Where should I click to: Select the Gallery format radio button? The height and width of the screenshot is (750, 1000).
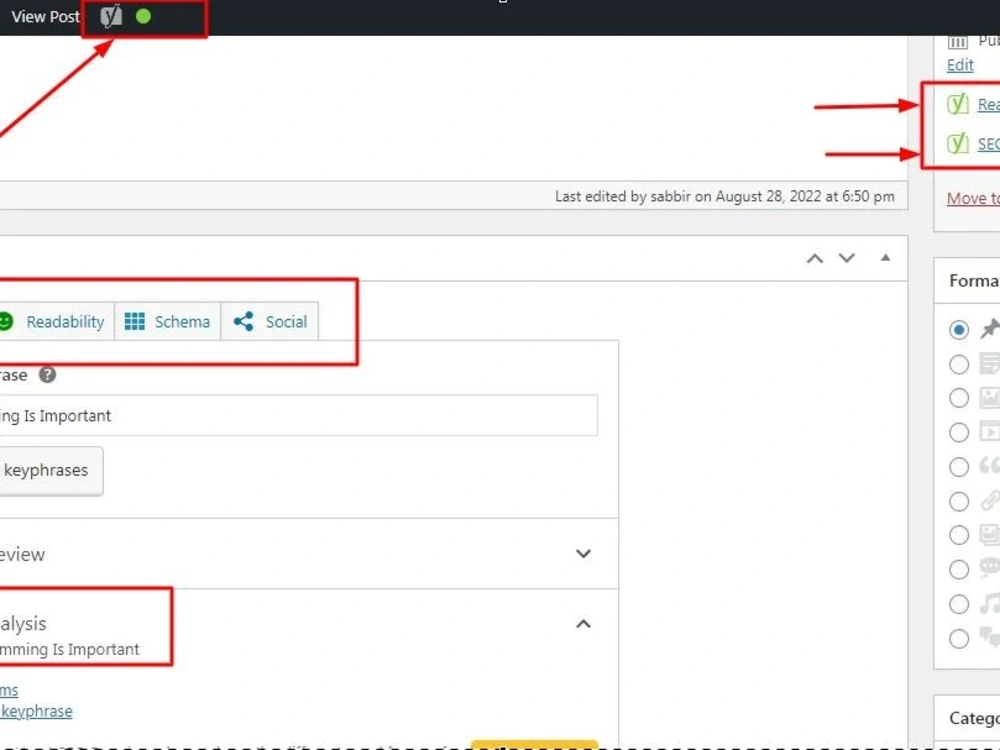[959, 535]
